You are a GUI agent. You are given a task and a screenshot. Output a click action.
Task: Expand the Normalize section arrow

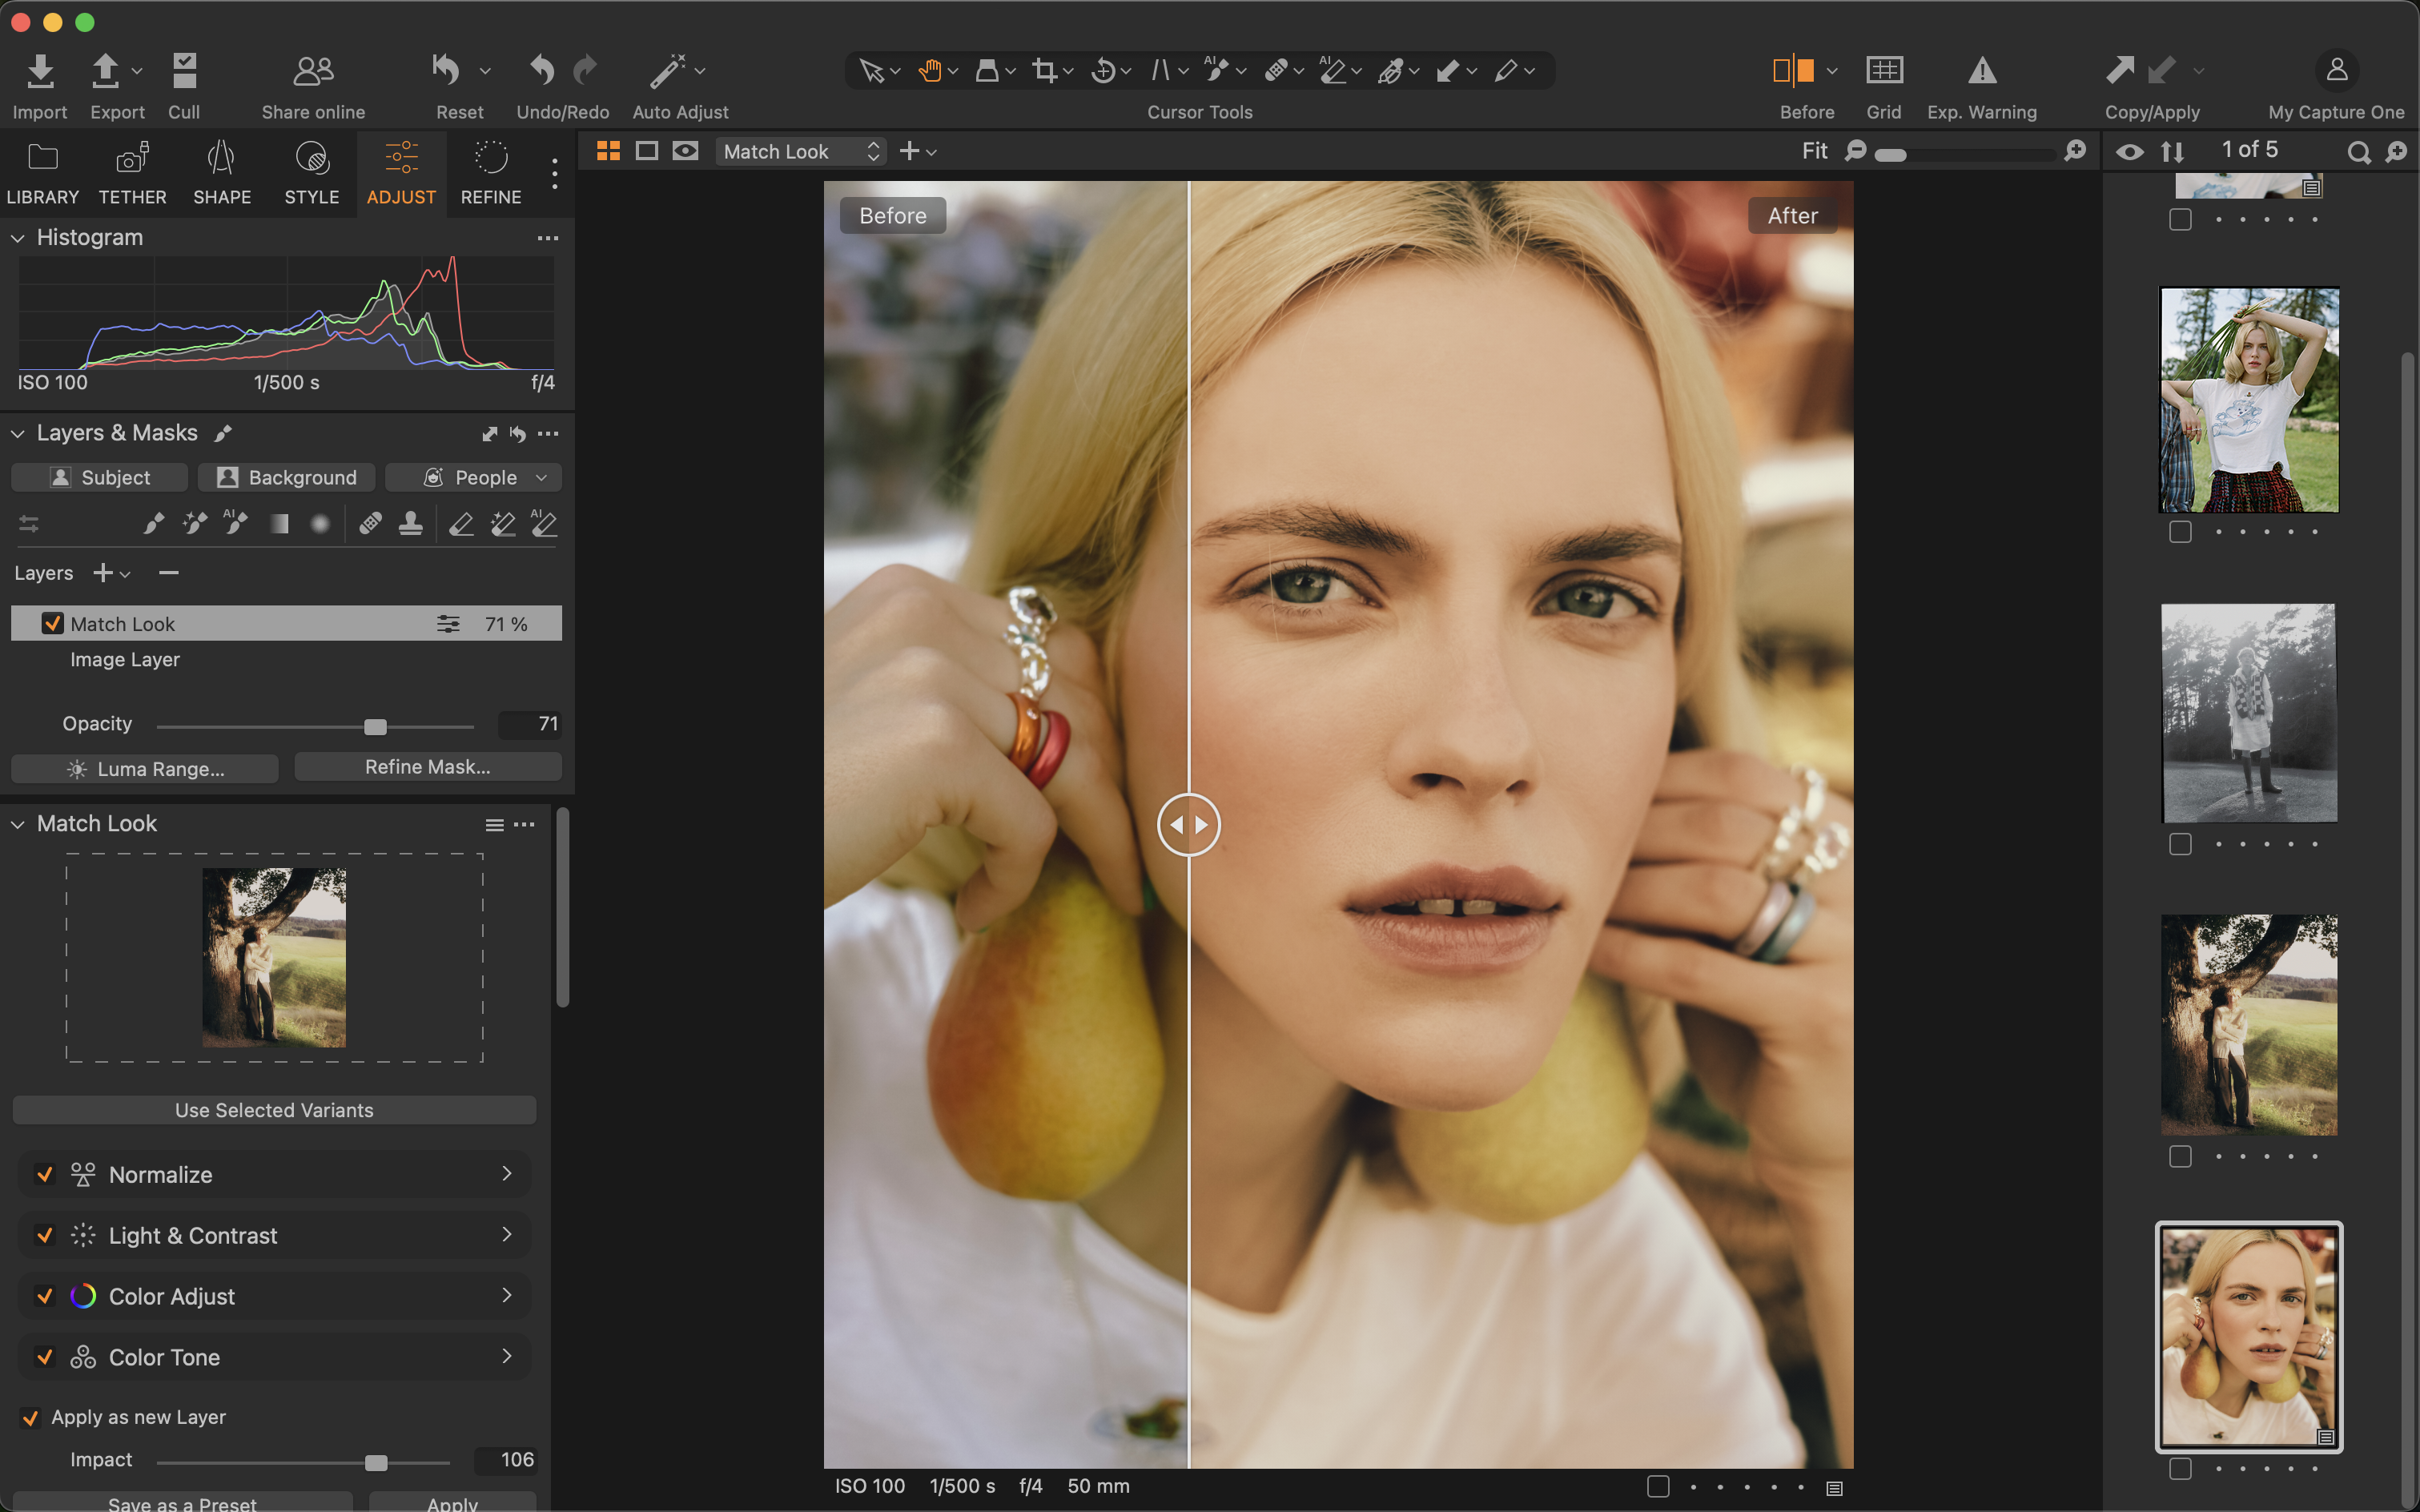click(x=507, y=1173)
